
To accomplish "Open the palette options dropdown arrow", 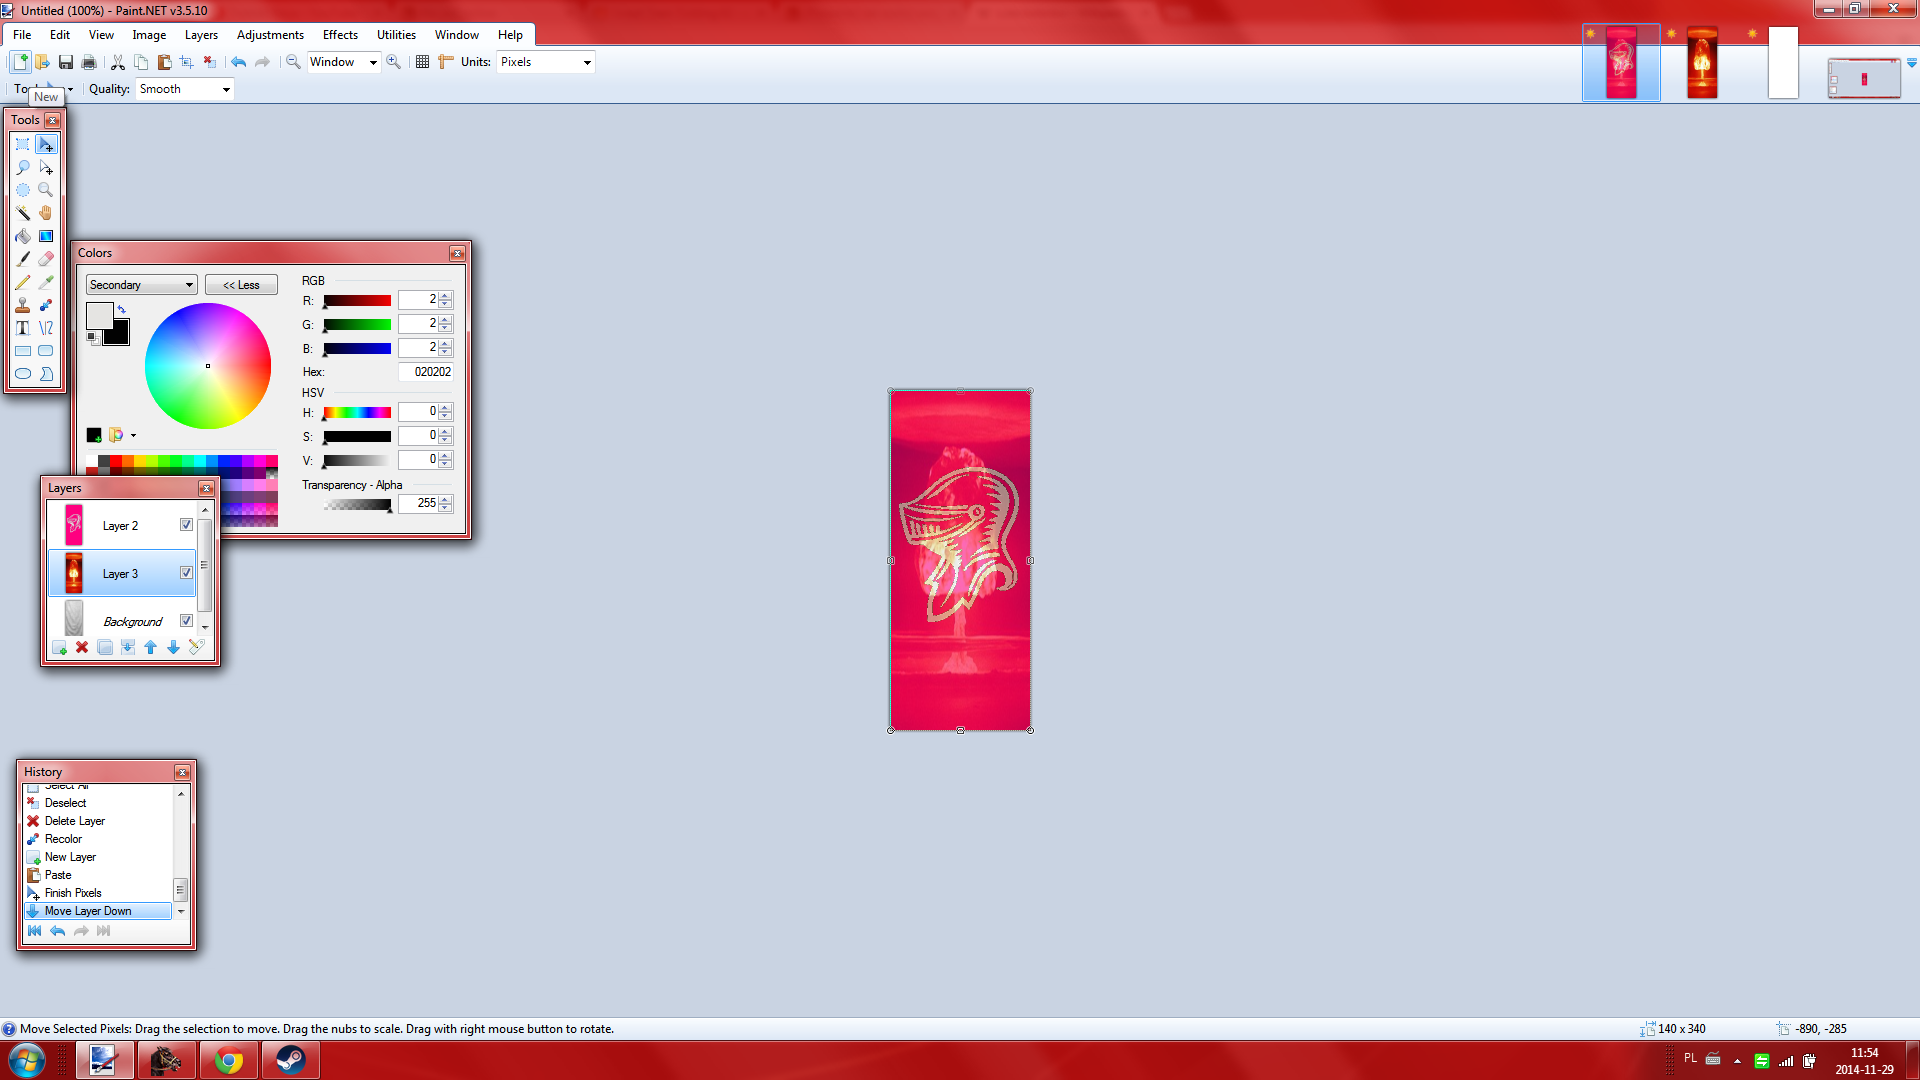I will coord(133,436).
